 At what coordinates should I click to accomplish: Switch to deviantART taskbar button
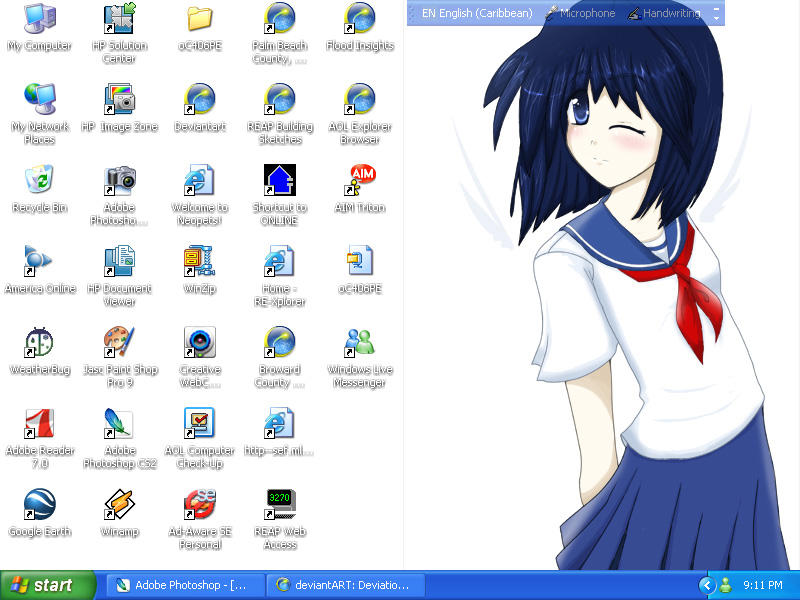(346, 585)
